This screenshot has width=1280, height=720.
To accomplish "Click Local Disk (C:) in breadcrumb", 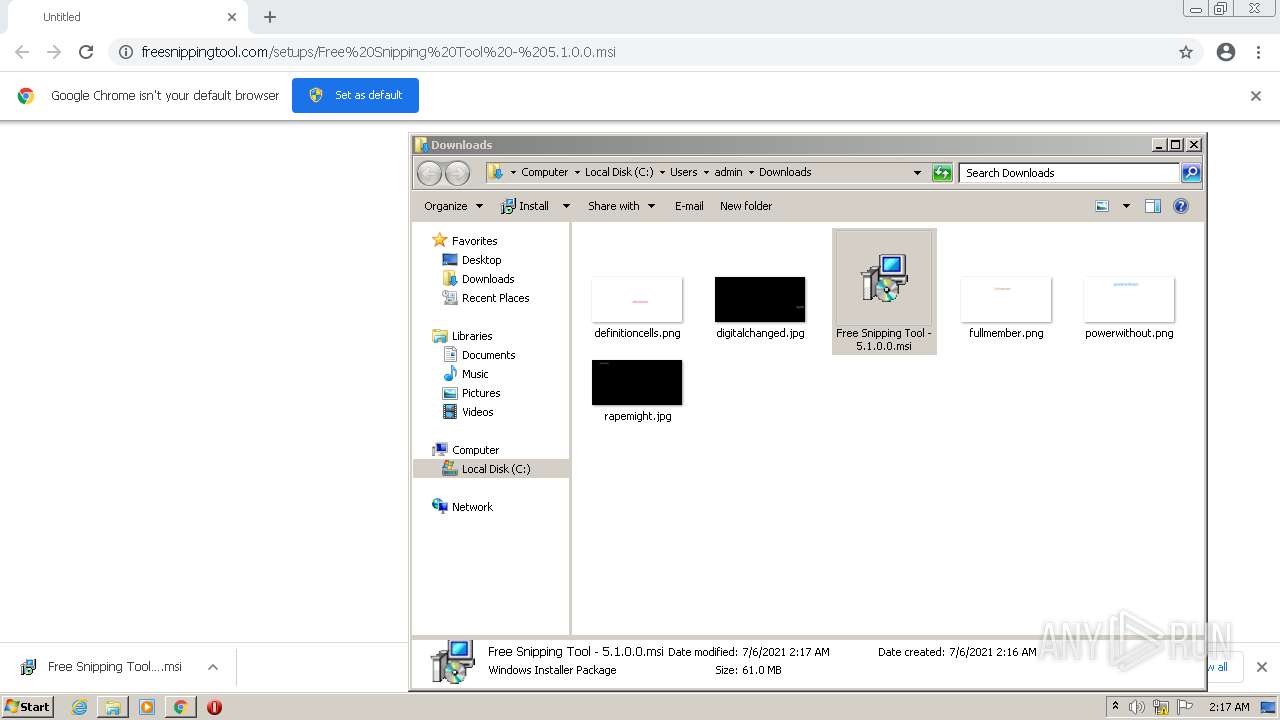I will pyautogui.click(x=619, y=172).
